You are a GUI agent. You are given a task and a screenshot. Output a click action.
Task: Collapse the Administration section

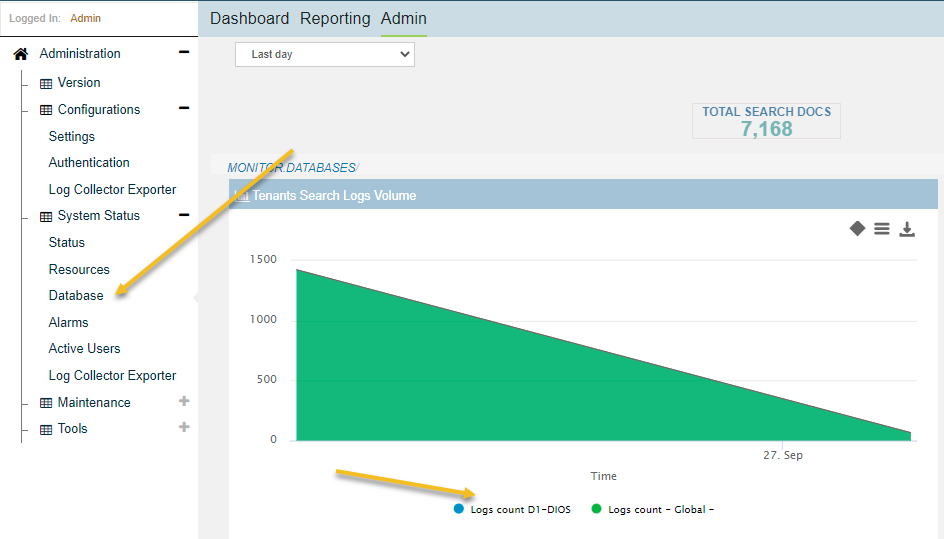coord(184,52)
